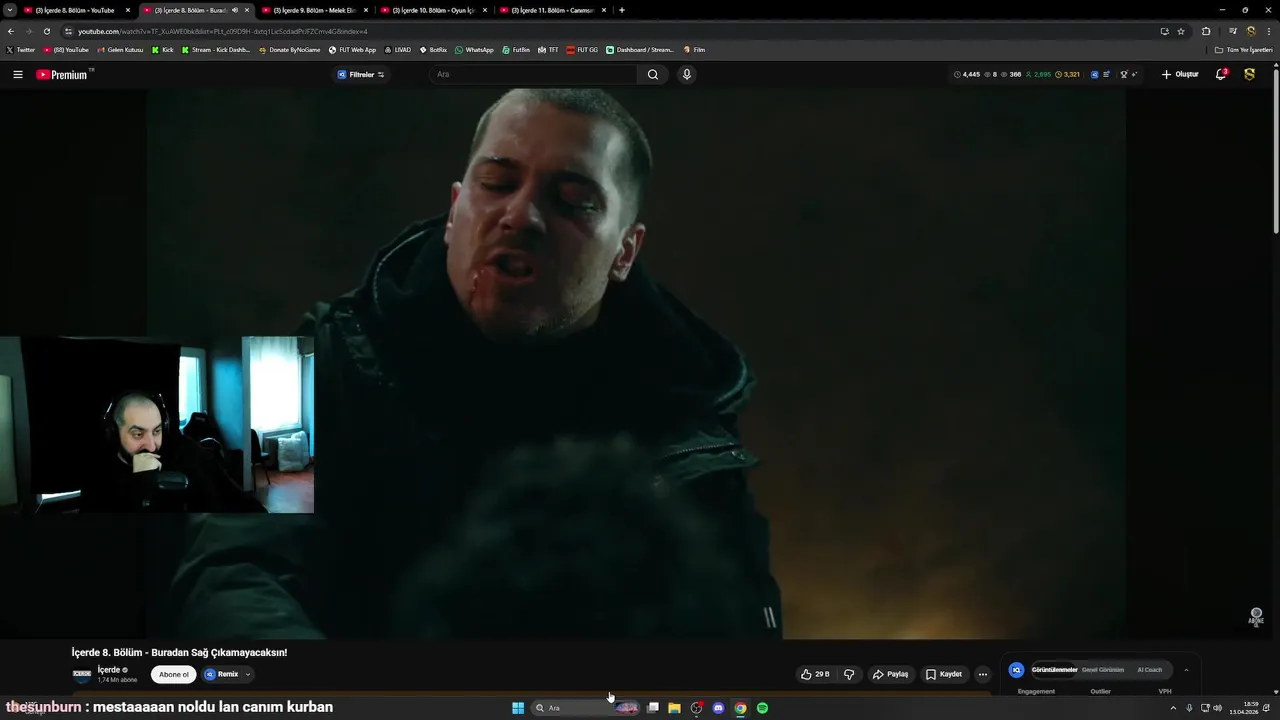Share the video with Paylaş
Image resolution: width=1280 pixels, height=720 pixels.
click(890, 674)
